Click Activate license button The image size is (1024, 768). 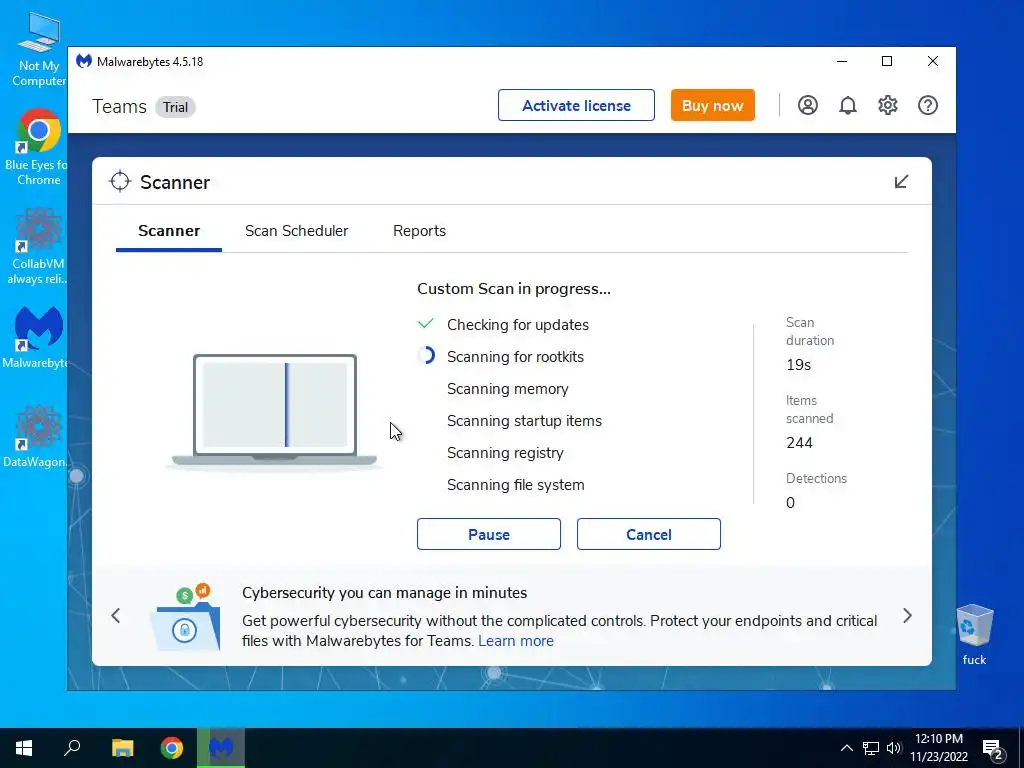coord(576,105)
